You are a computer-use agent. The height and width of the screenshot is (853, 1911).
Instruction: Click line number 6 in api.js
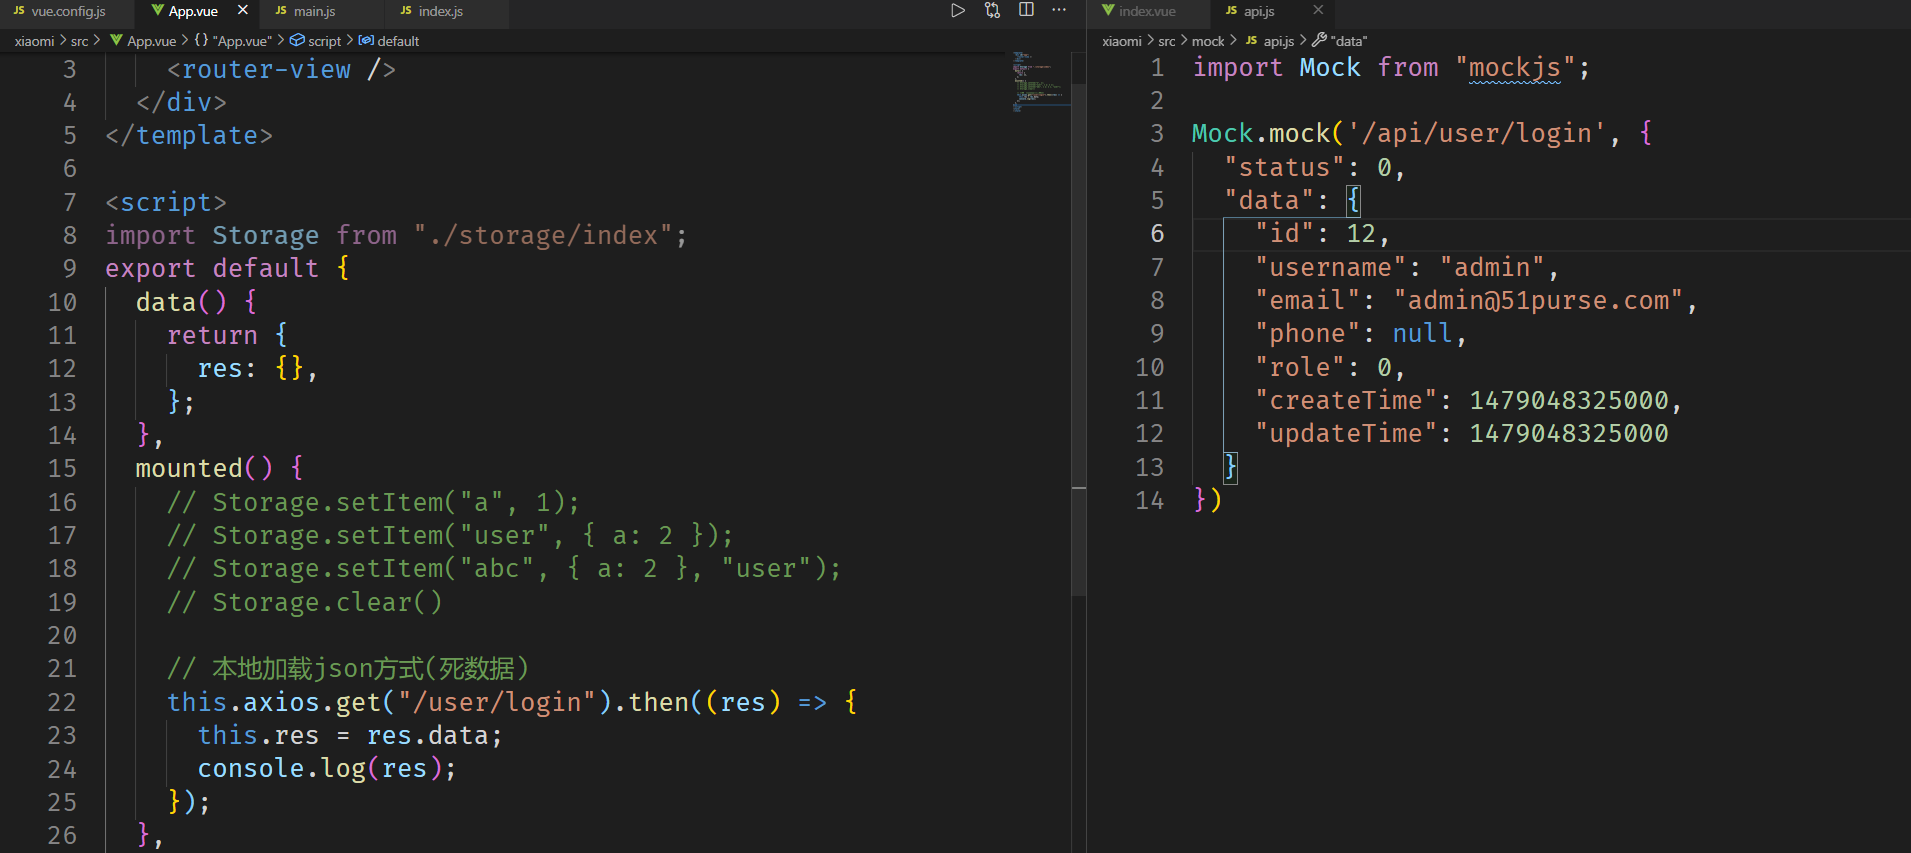tap(1157, 233)
